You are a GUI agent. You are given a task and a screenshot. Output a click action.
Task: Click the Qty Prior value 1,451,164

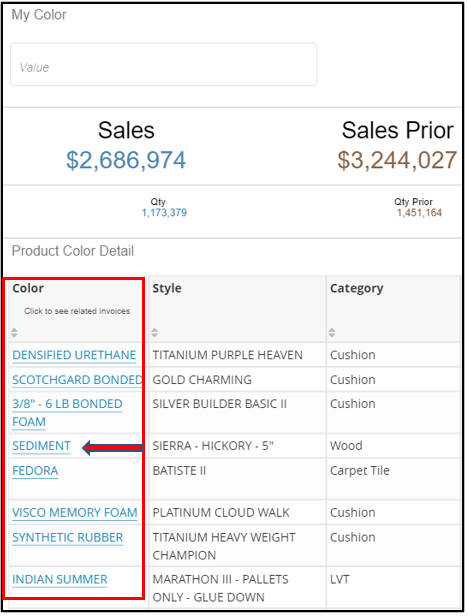[x=419, y=213]
